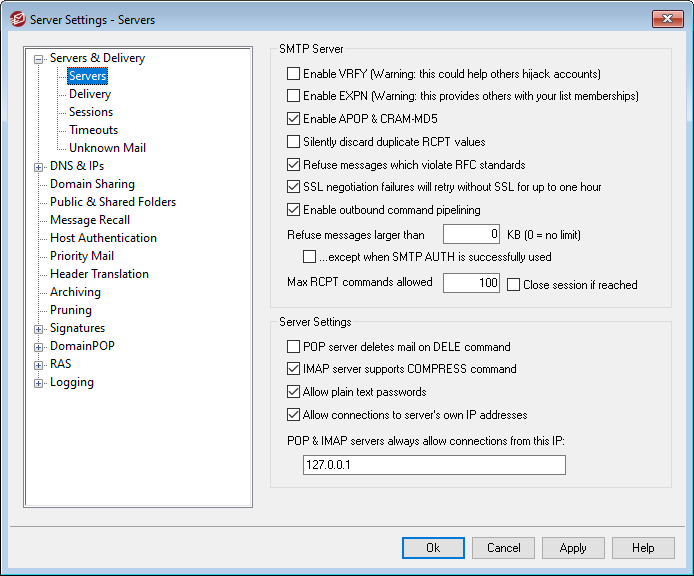
Task: Click the 127.0.0.1 IP address field
Action: pos(434,465)
